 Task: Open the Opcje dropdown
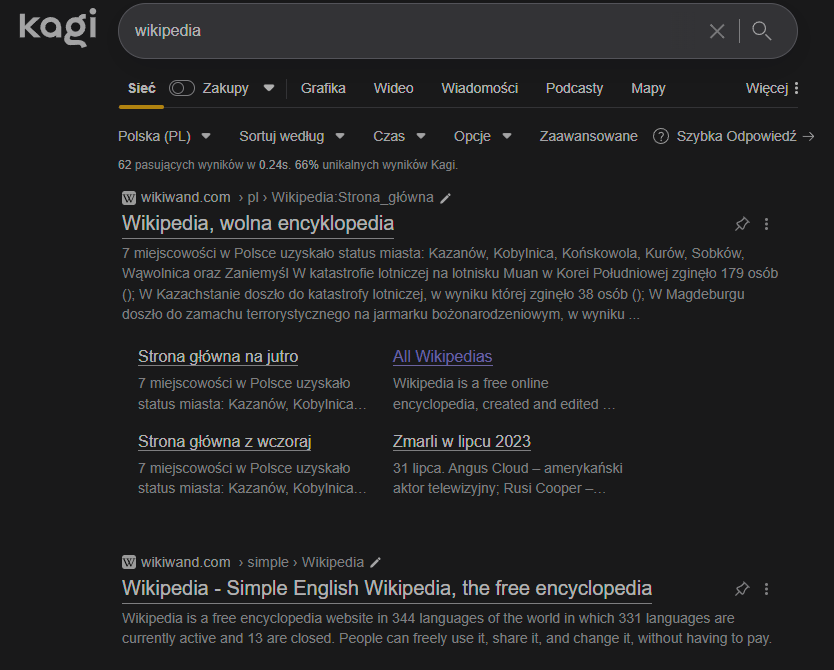click(482, 136)
